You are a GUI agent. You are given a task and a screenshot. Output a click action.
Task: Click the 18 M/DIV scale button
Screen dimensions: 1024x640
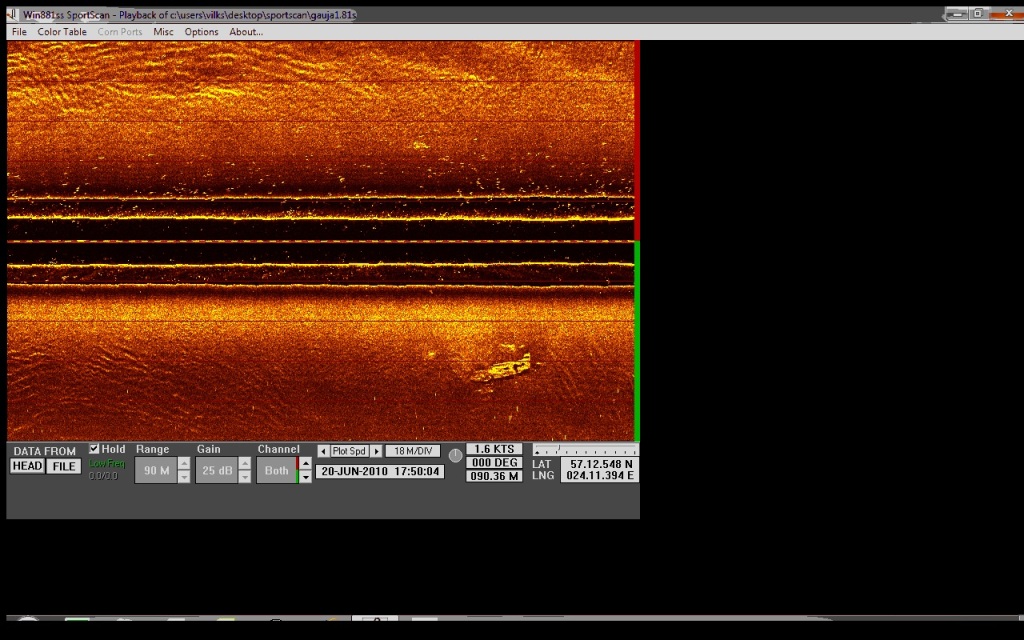pos(413,451)
